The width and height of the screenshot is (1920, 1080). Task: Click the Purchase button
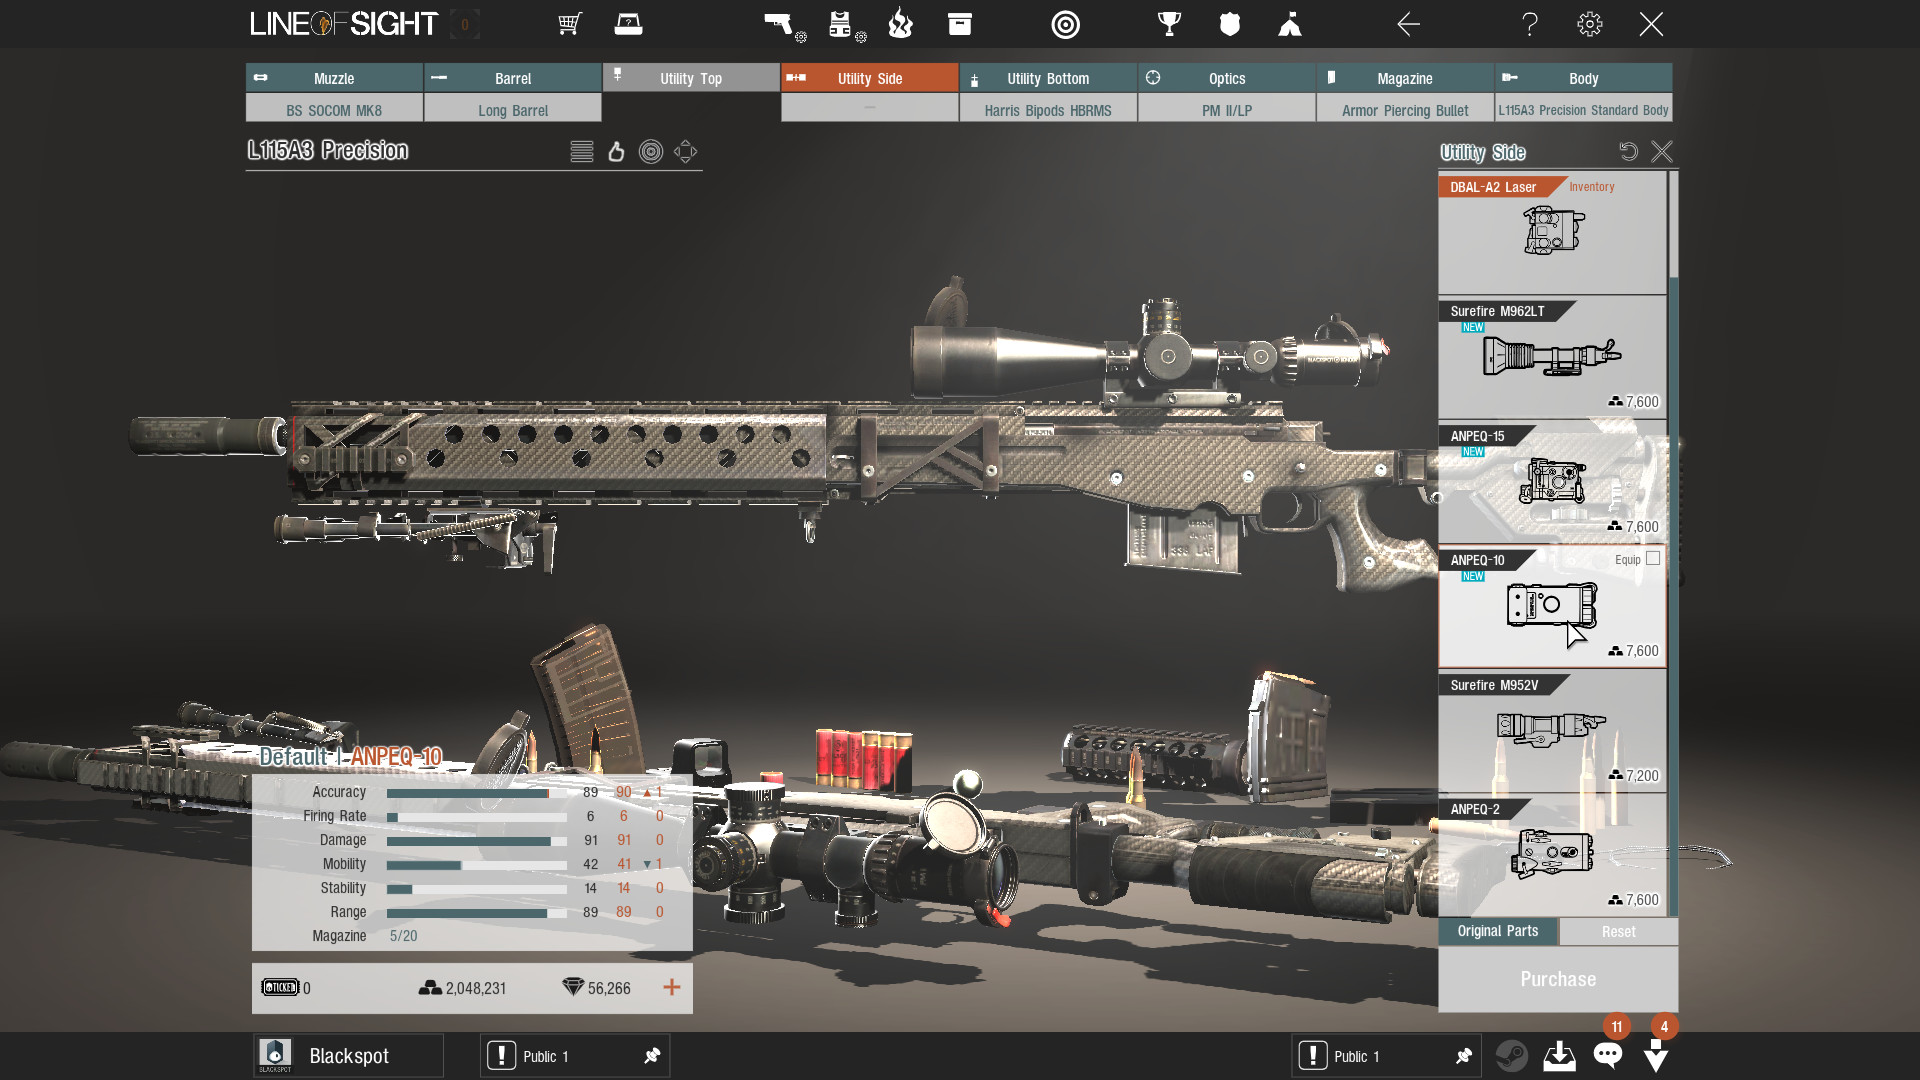pos(1557,979)
